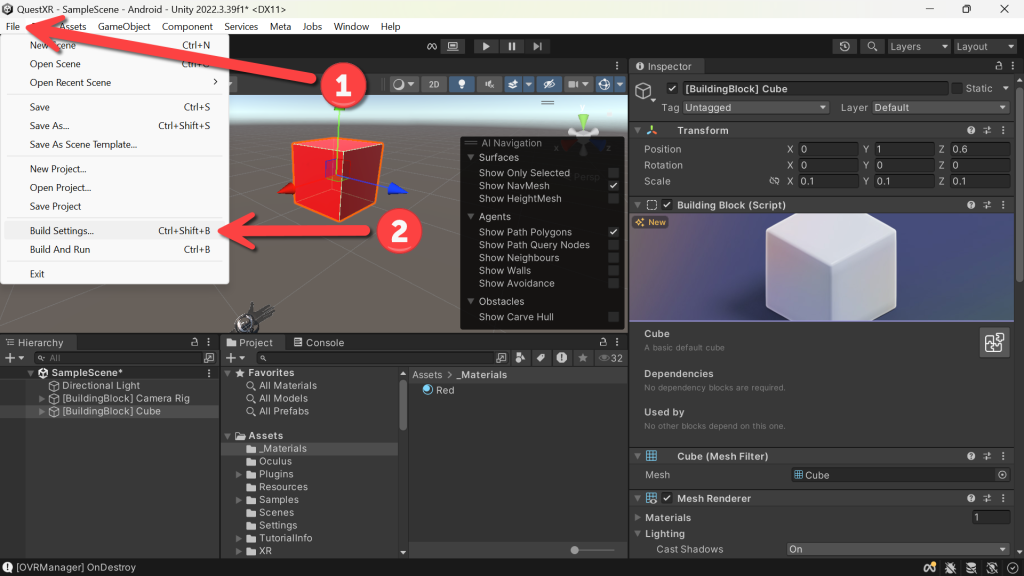
Task: Toggle scene effects skybox icon
Action: click(x=513, y=84)
